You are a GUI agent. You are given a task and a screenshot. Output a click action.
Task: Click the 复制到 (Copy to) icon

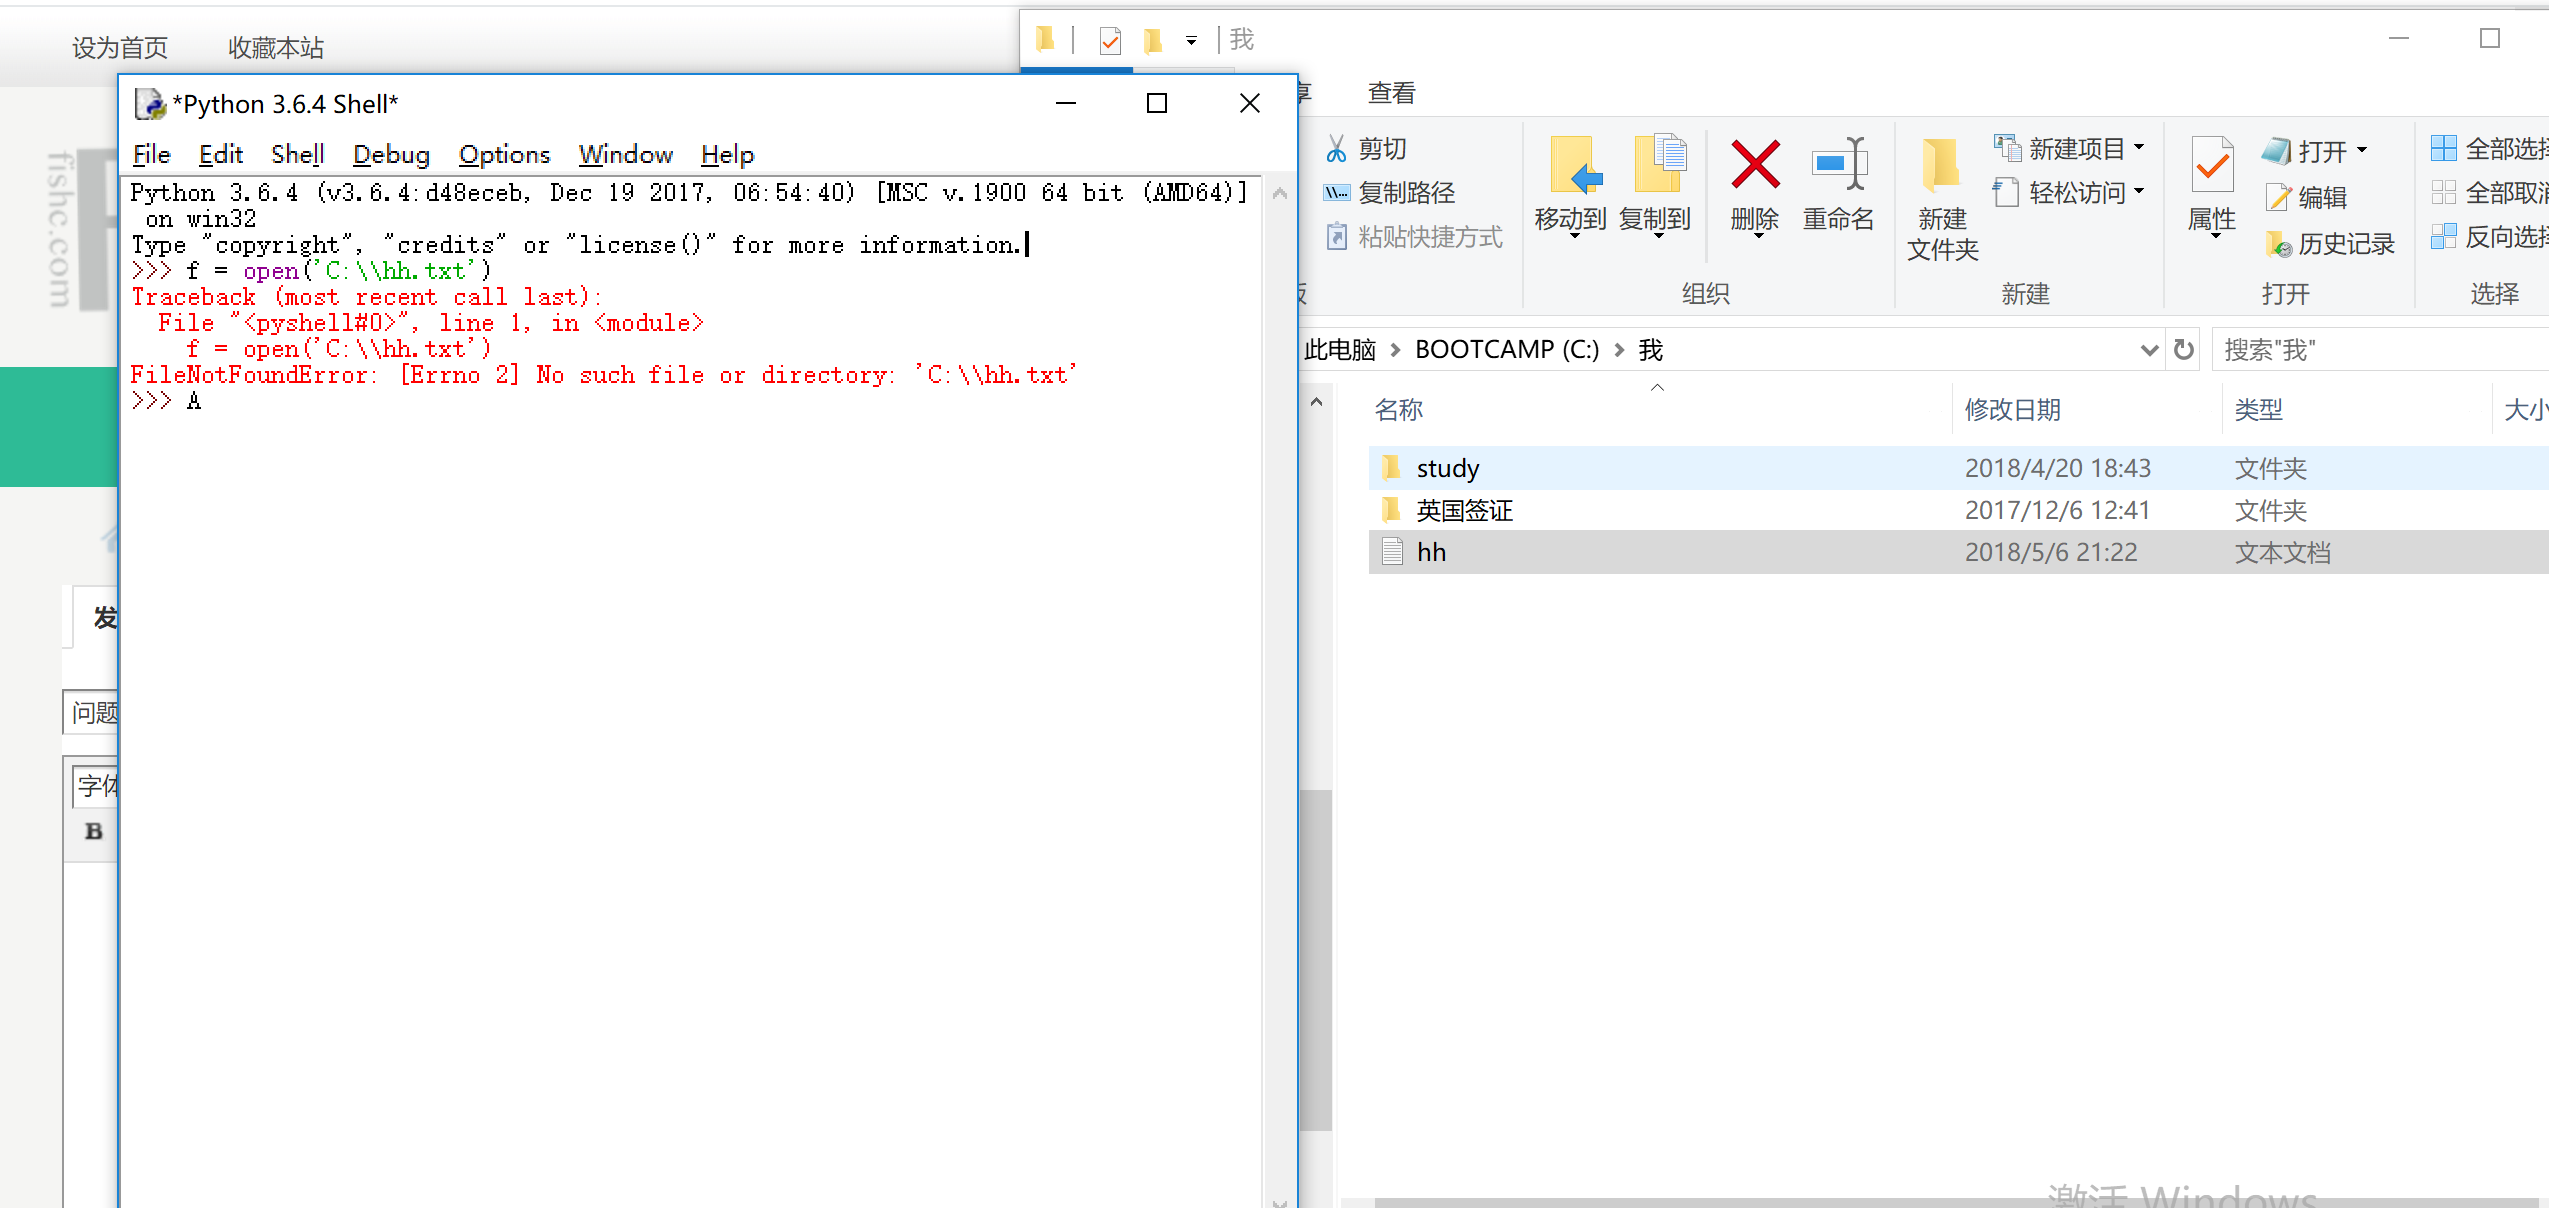pos(1656,170)
